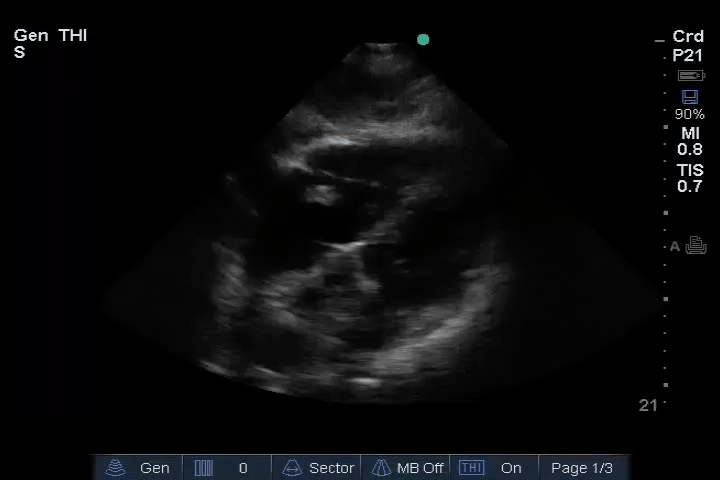Click the green orientation marker dot
The image size is (720, 480).
click(423, 40)
